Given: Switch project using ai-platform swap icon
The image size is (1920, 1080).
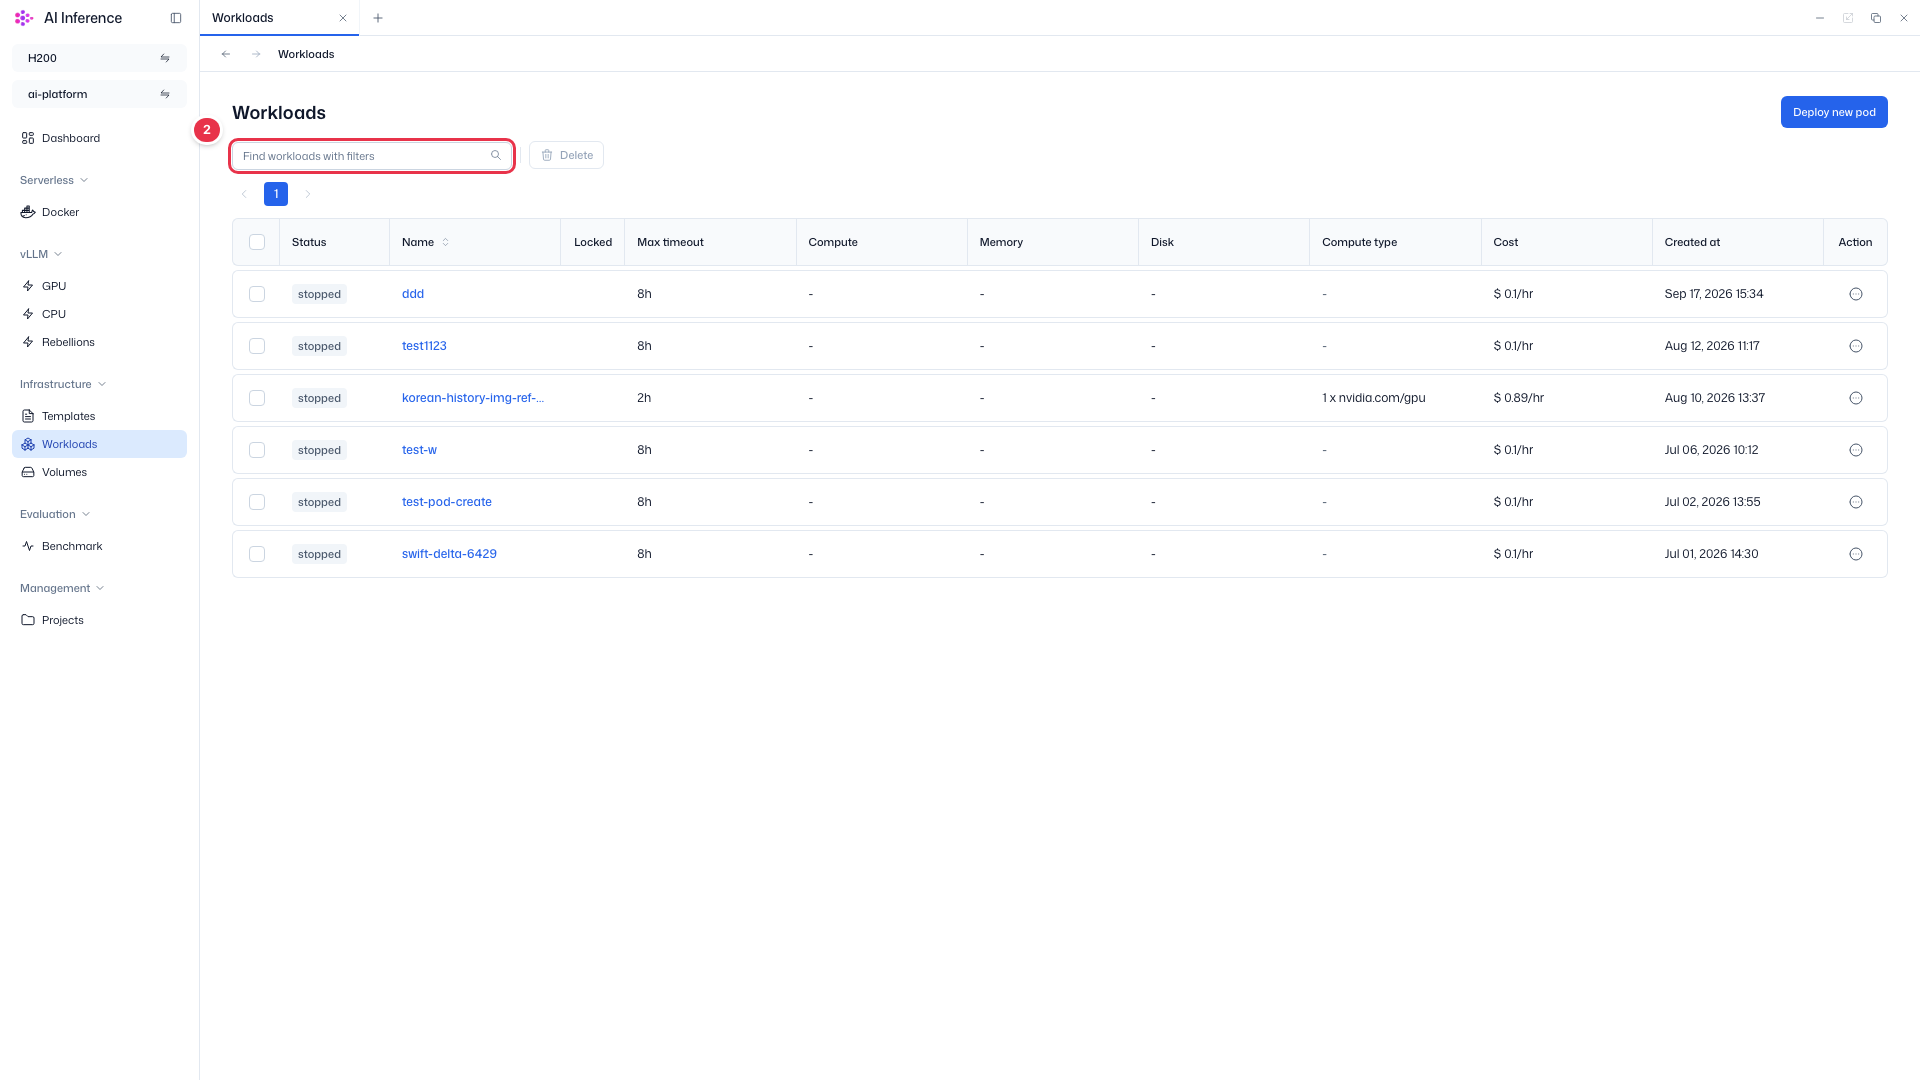Looking at the screenshot, I should click(165, 94).
